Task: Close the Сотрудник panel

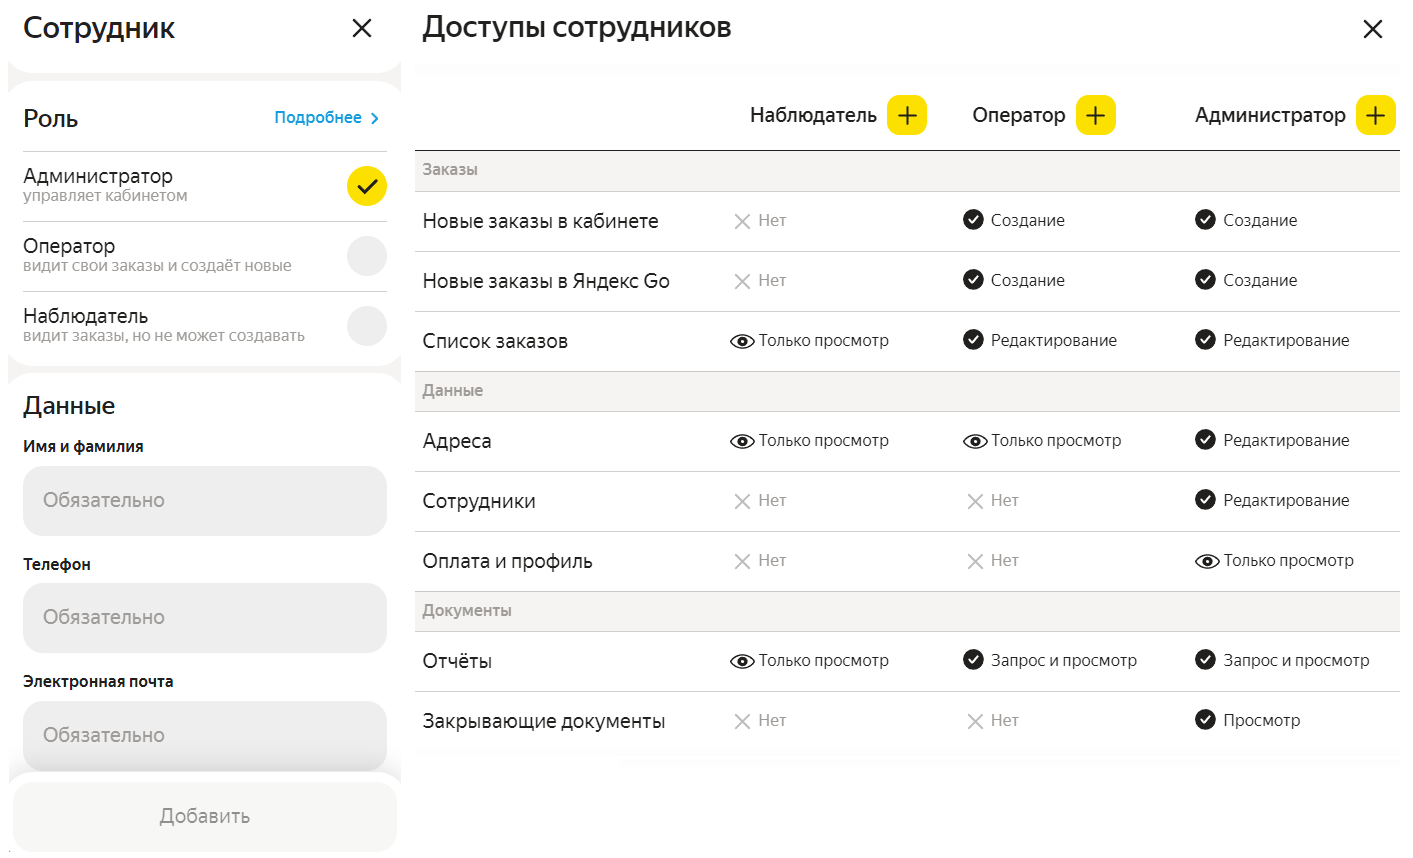Action: 362,28
